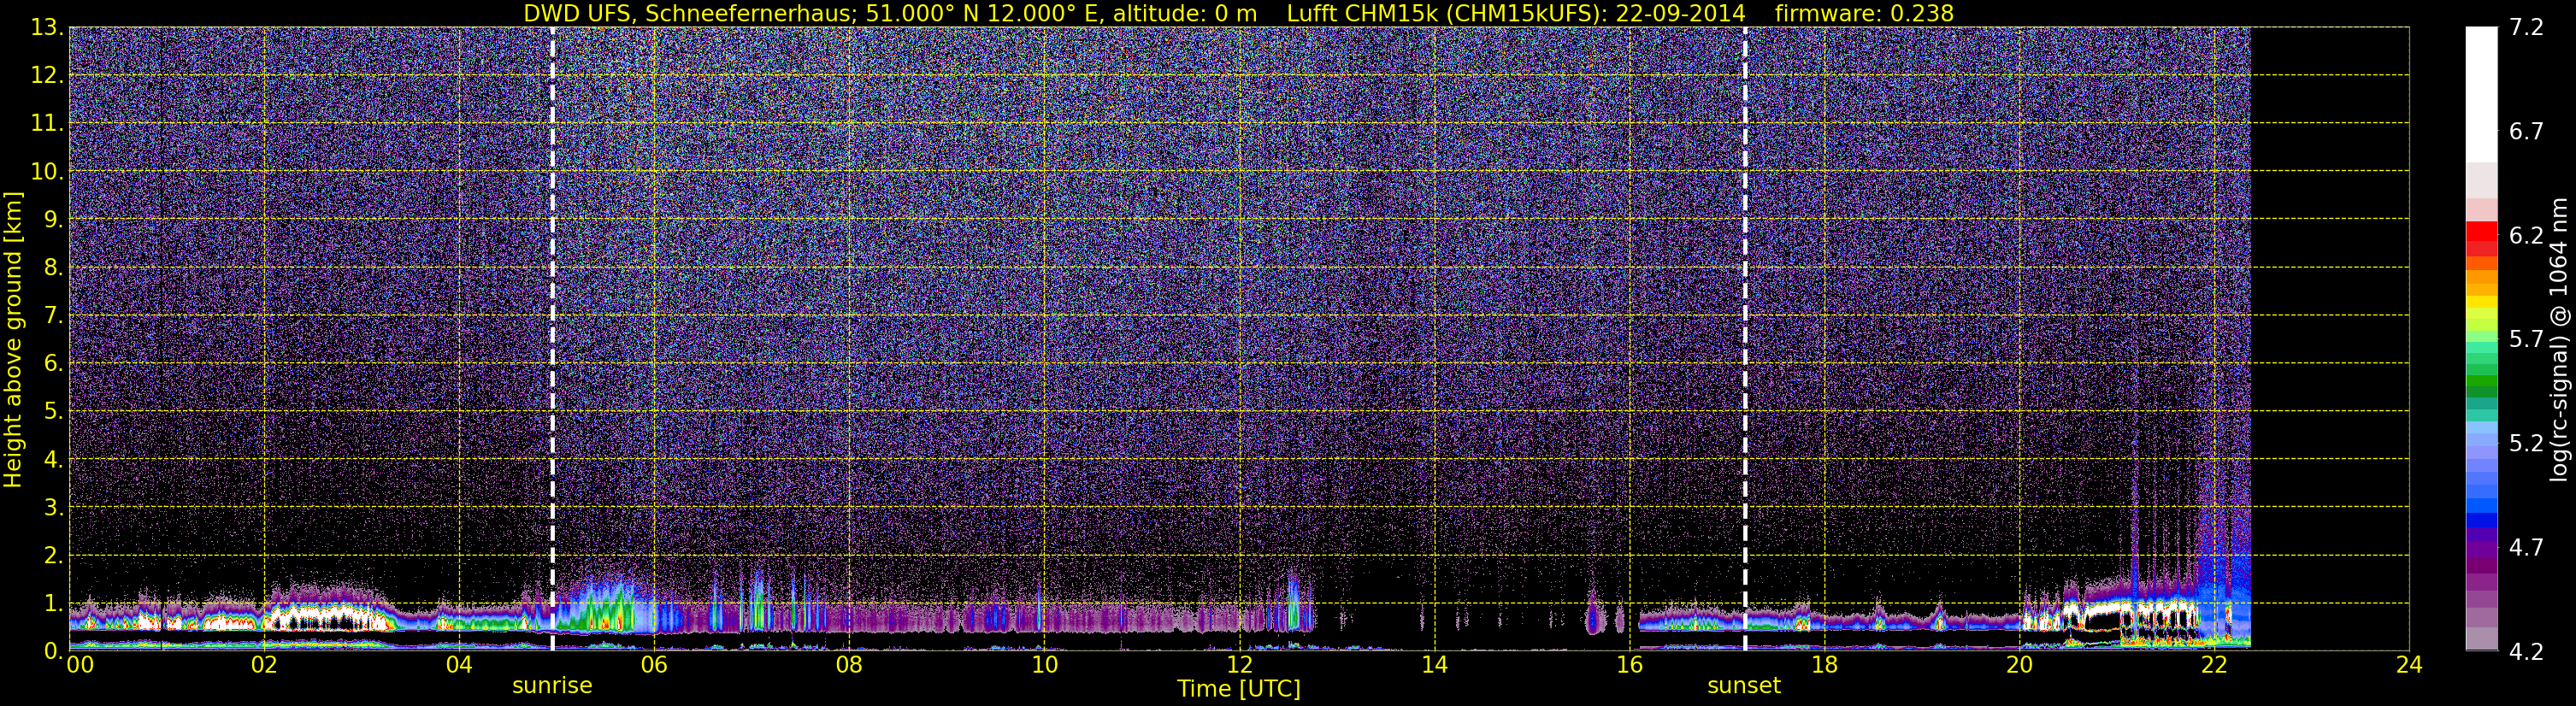Click the 7. tick on the height axis
The height and width of the screenshot is (706, 2576).
pos(53,316)
